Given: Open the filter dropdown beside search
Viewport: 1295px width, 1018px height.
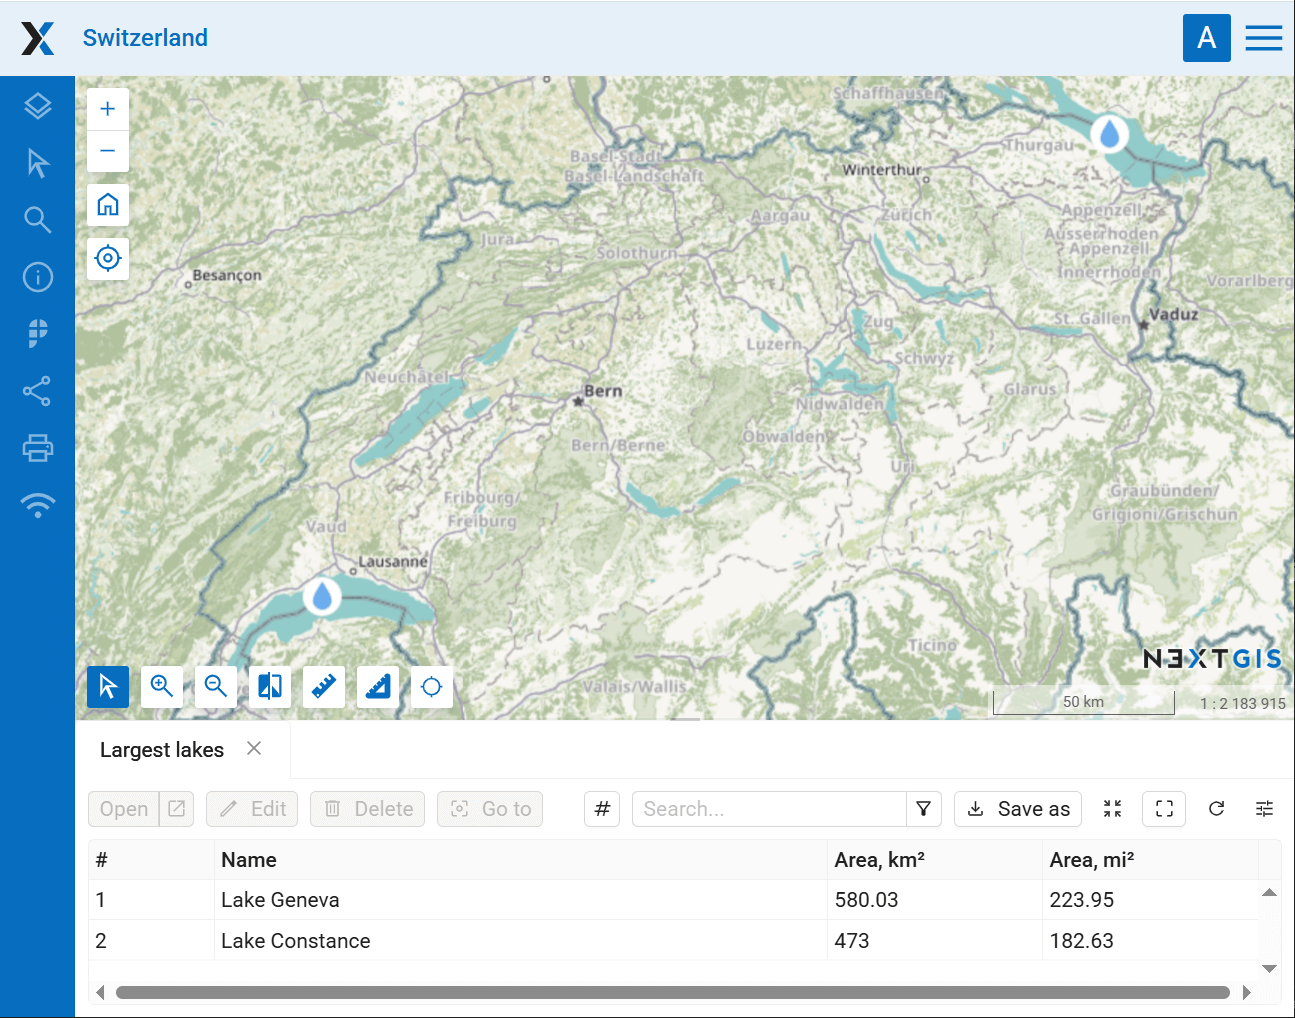Looking at the screenshot, I should pos(923,809).
